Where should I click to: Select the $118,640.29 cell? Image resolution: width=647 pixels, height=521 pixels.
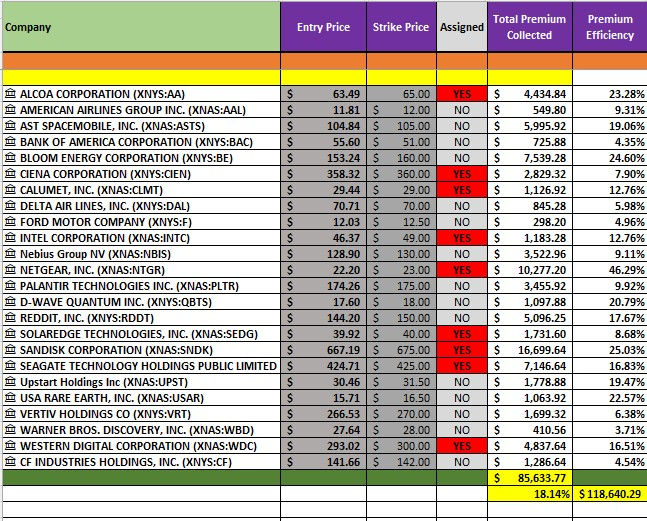(x=610, y=494)
